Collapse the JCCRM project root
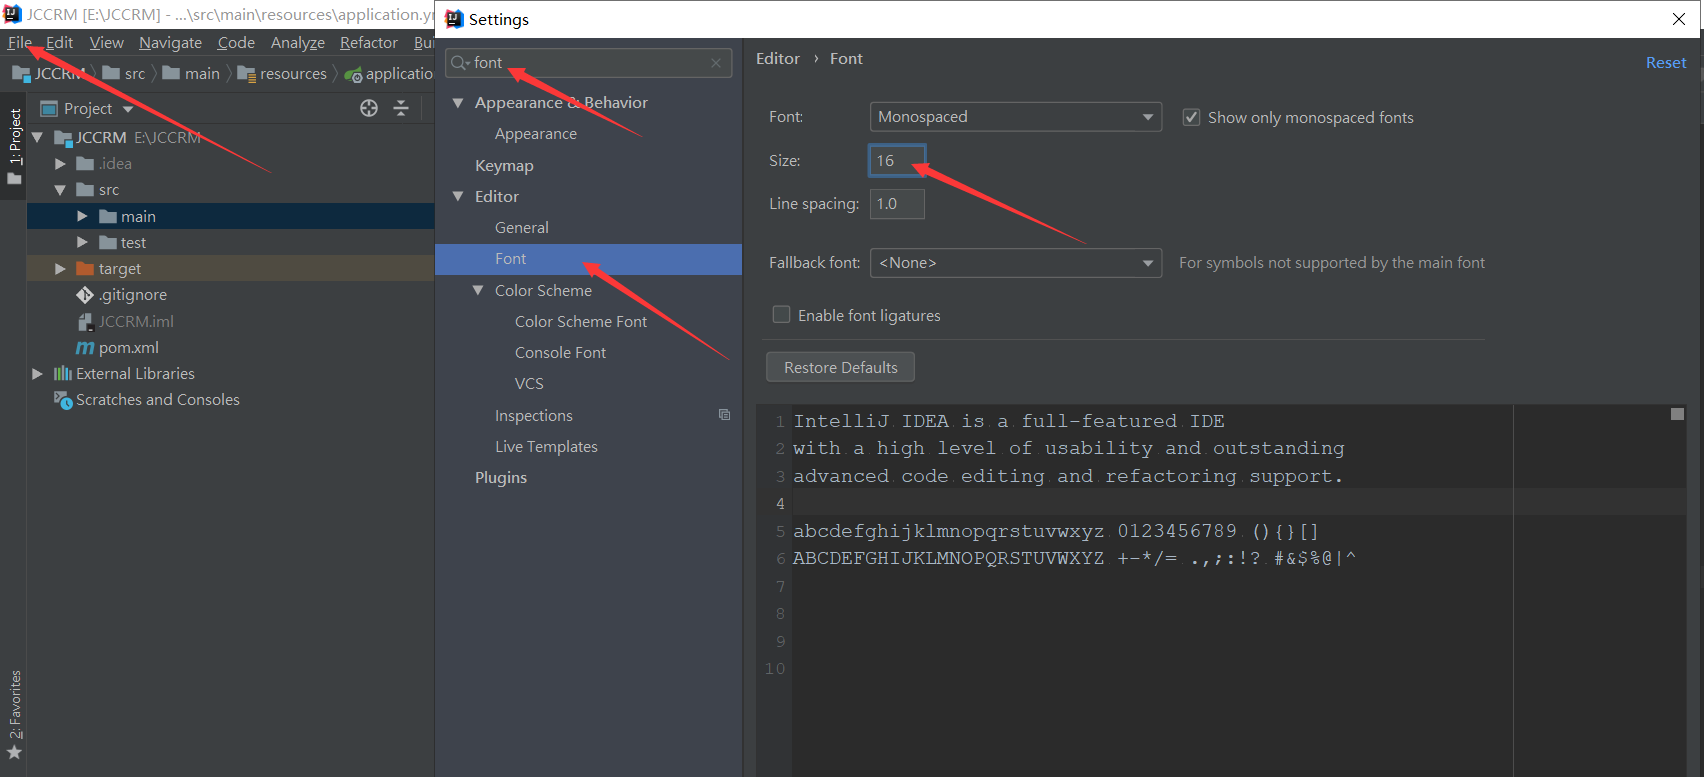 (37, 137)
